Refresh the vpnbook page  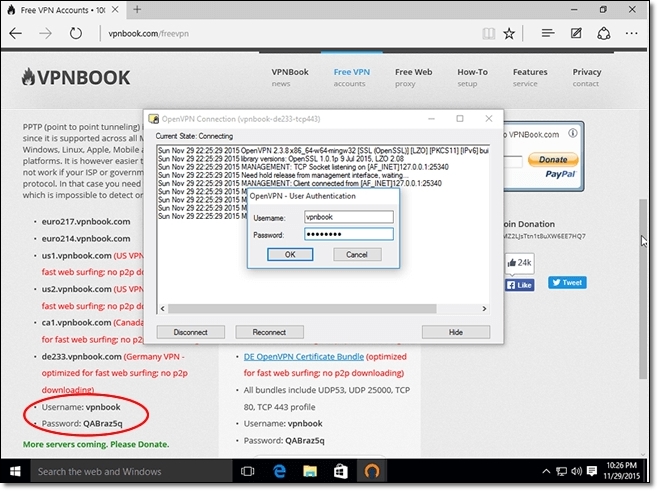click(x=76, y=33)
